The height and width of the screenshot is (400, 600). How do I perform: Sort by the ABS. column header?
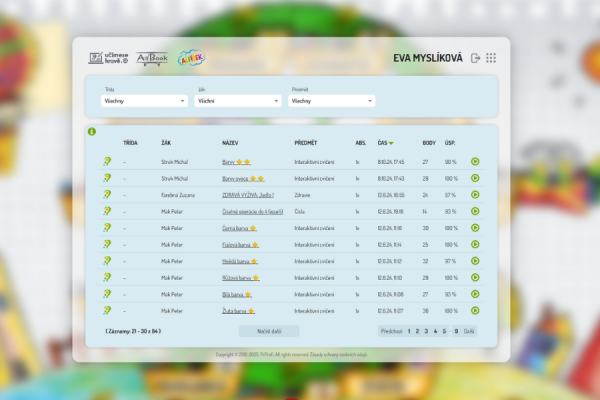click(x=360, y=143)
